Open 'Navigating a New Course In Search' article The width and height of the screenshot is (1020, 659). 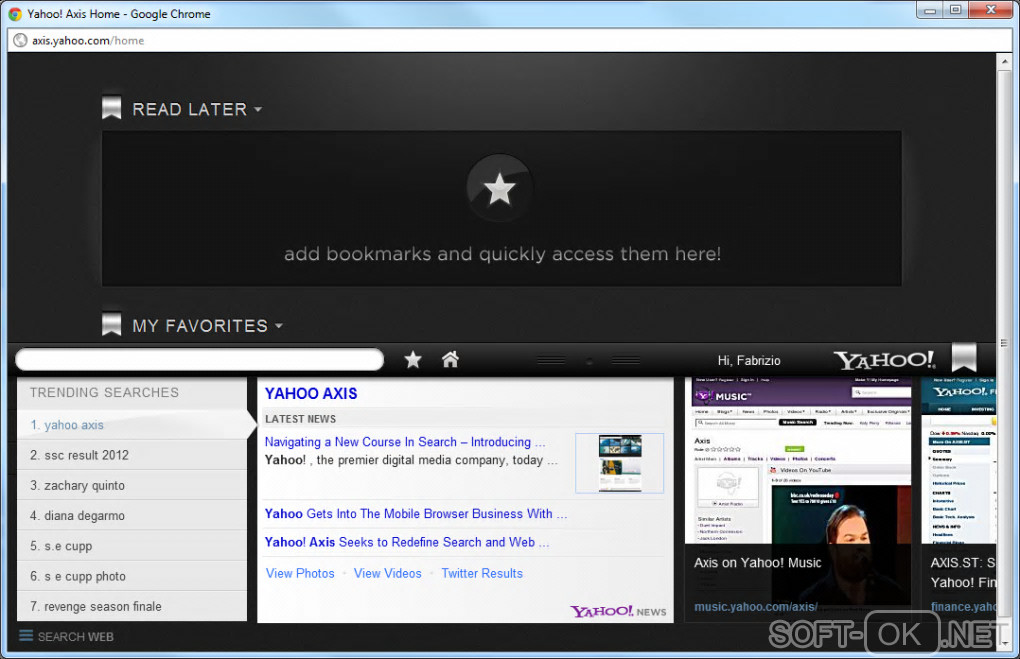(x=405, y=442)
